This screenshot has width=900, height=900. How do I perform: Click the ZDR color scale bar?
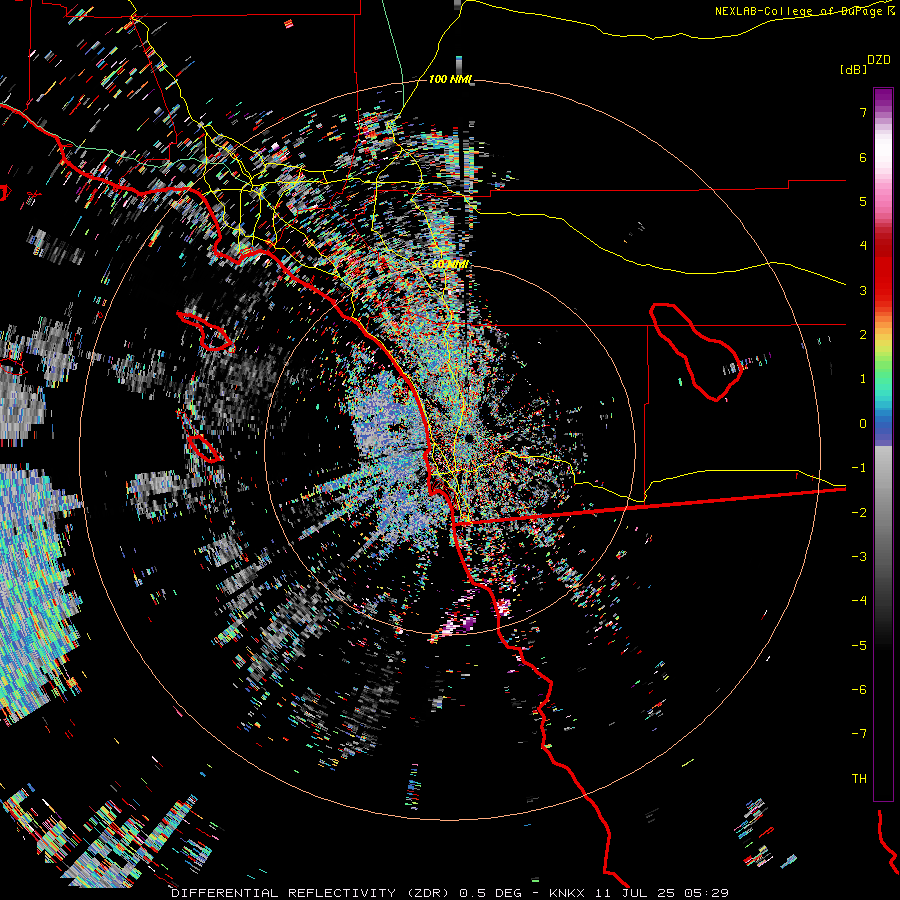tap(883, 444)
